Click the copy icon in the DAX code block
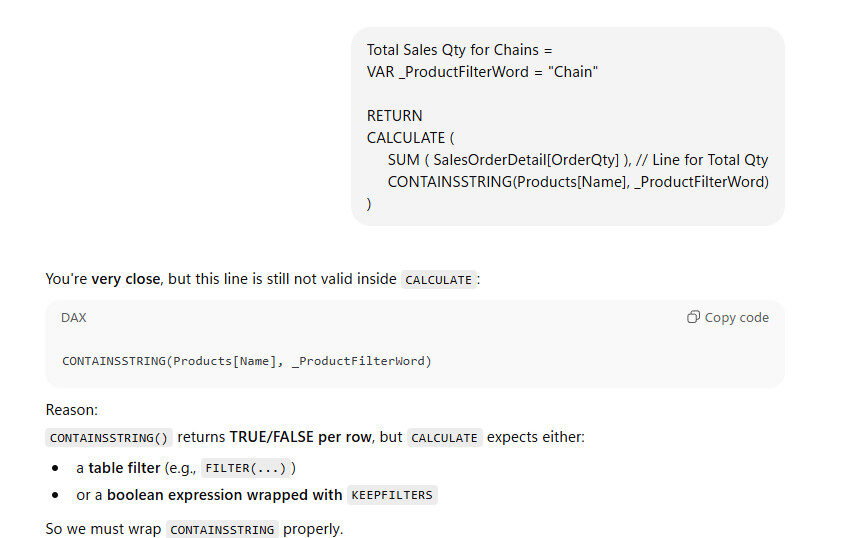 click(693, 317)
